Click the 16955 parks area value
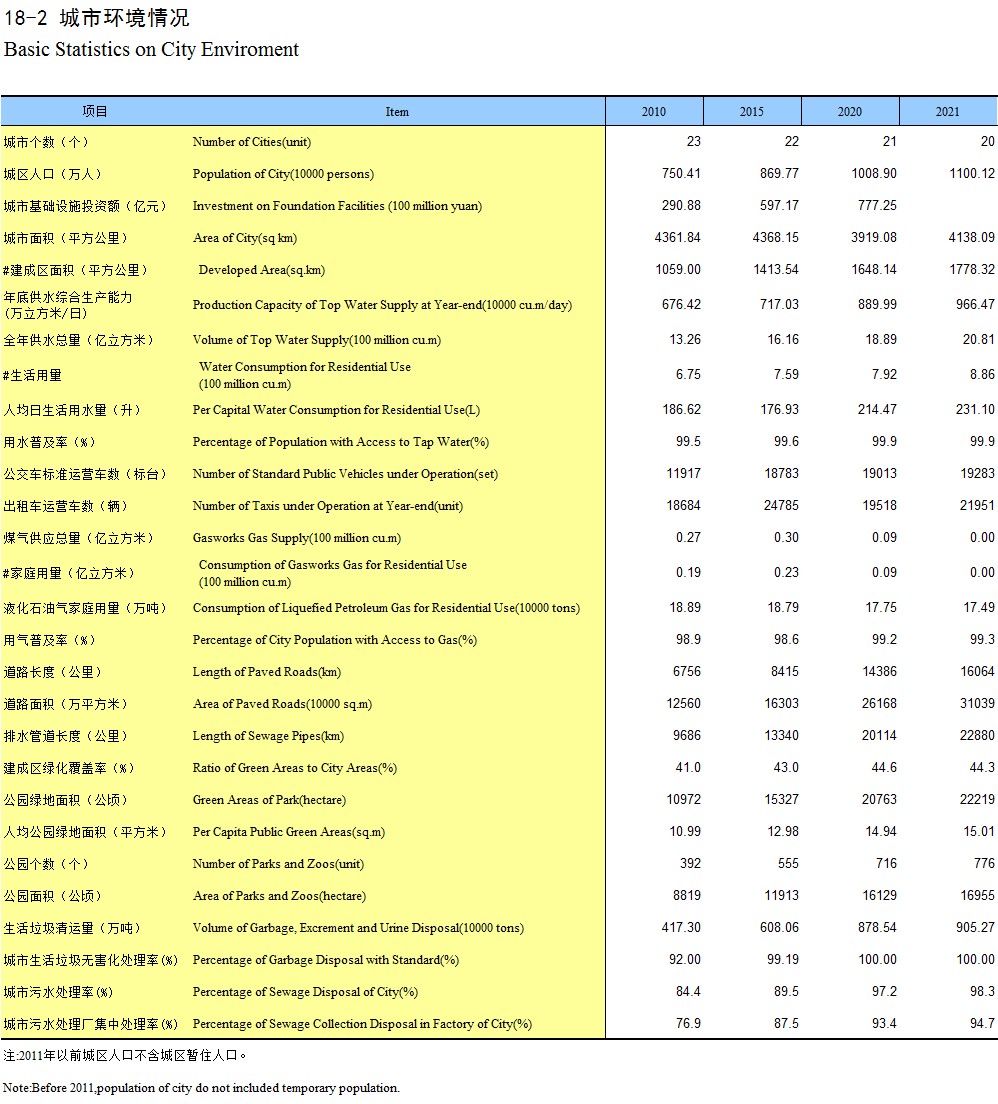The image size is (998, 1104). coord(978,896)
